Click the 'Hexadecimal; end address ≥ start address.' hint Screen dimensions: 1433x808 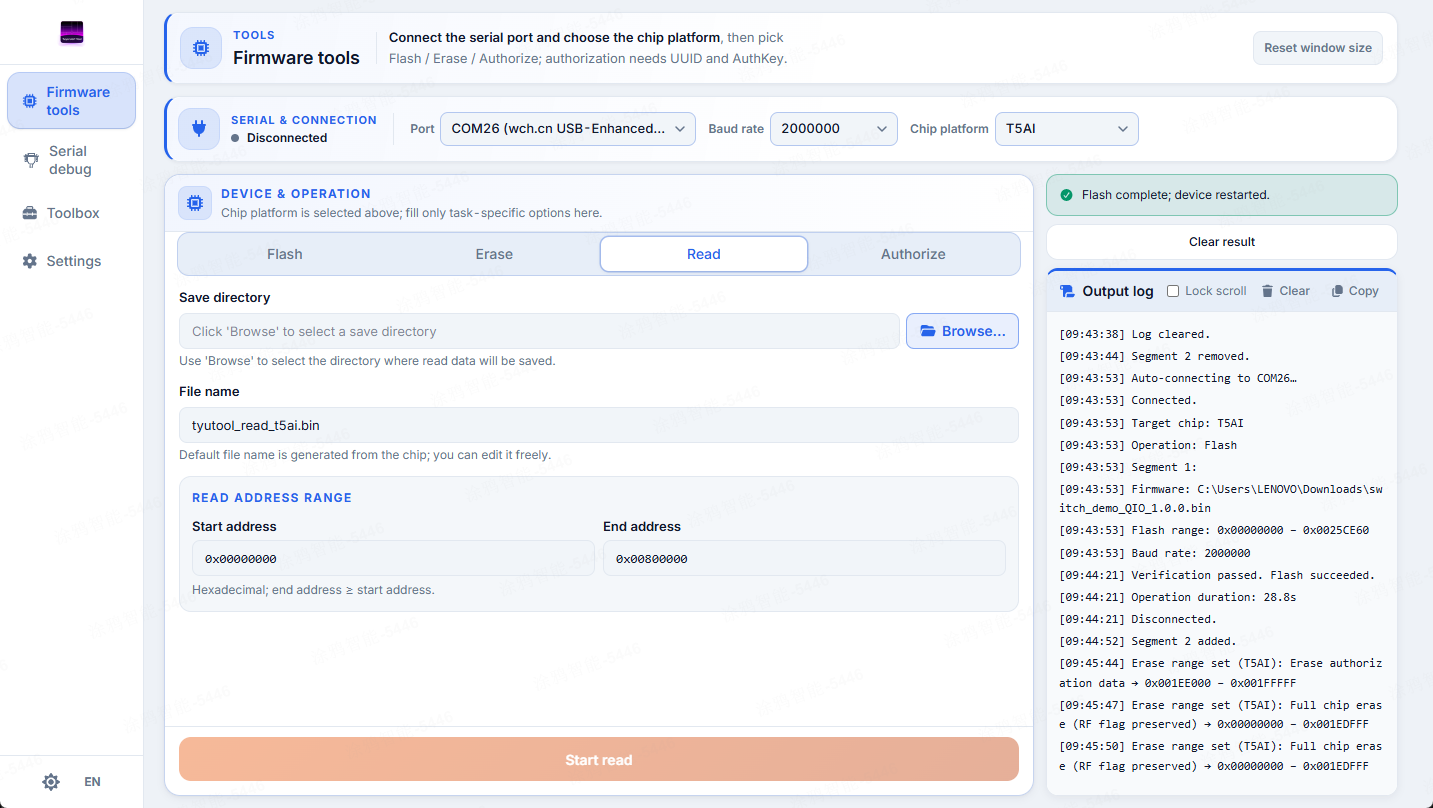click(313, 590)
